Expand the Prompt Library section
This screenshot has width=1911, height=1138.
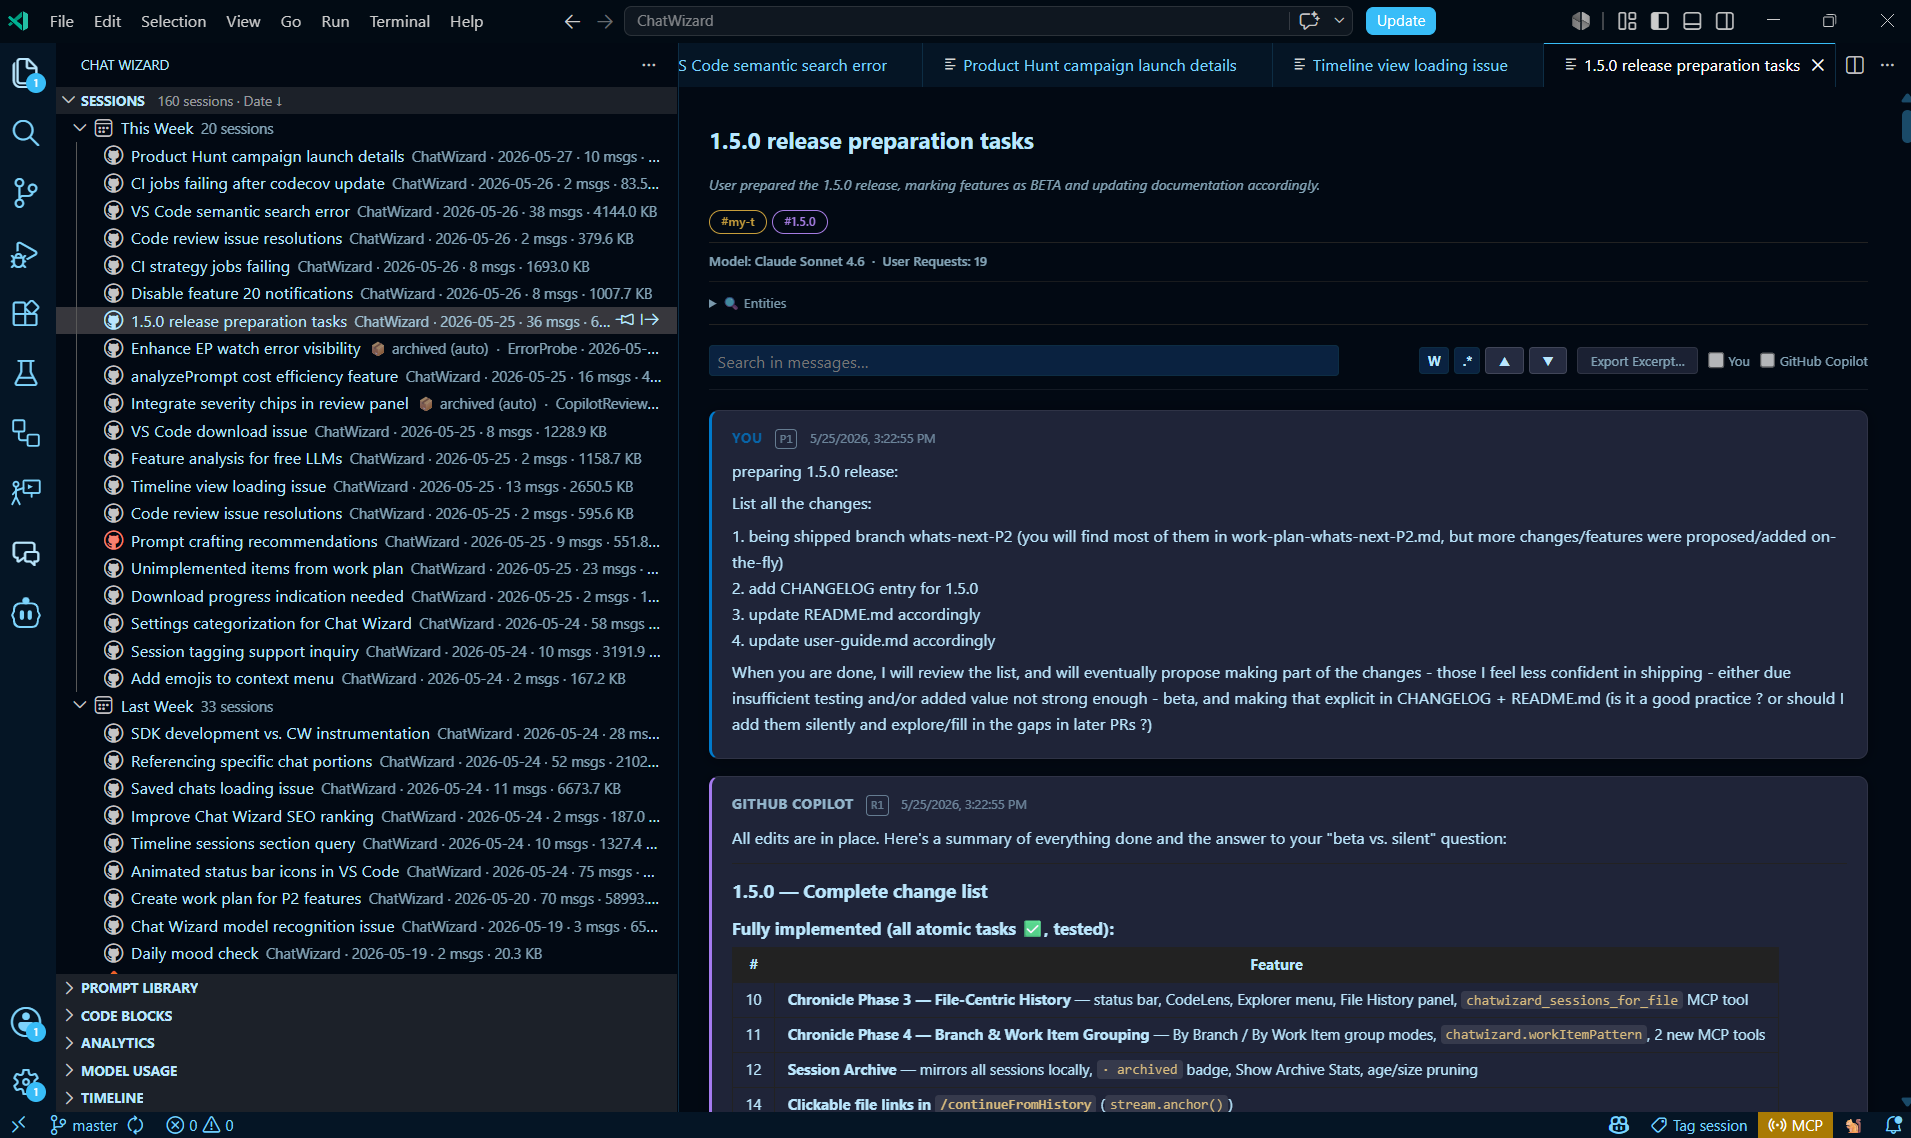coord(139,988)
